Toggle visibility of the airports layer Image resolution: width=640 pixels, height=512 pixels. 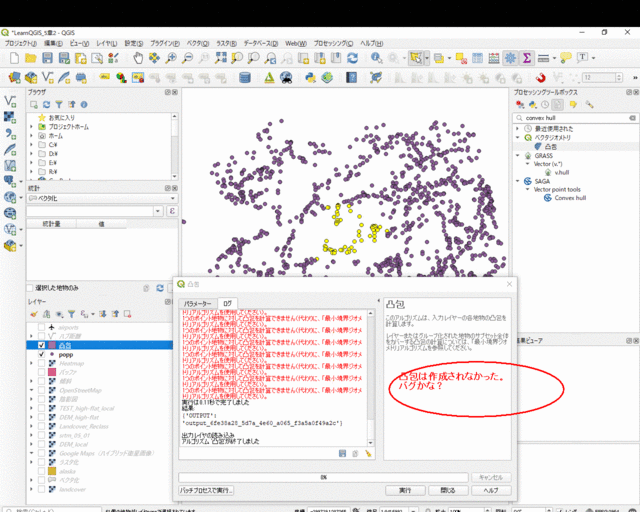coord(41,327)
